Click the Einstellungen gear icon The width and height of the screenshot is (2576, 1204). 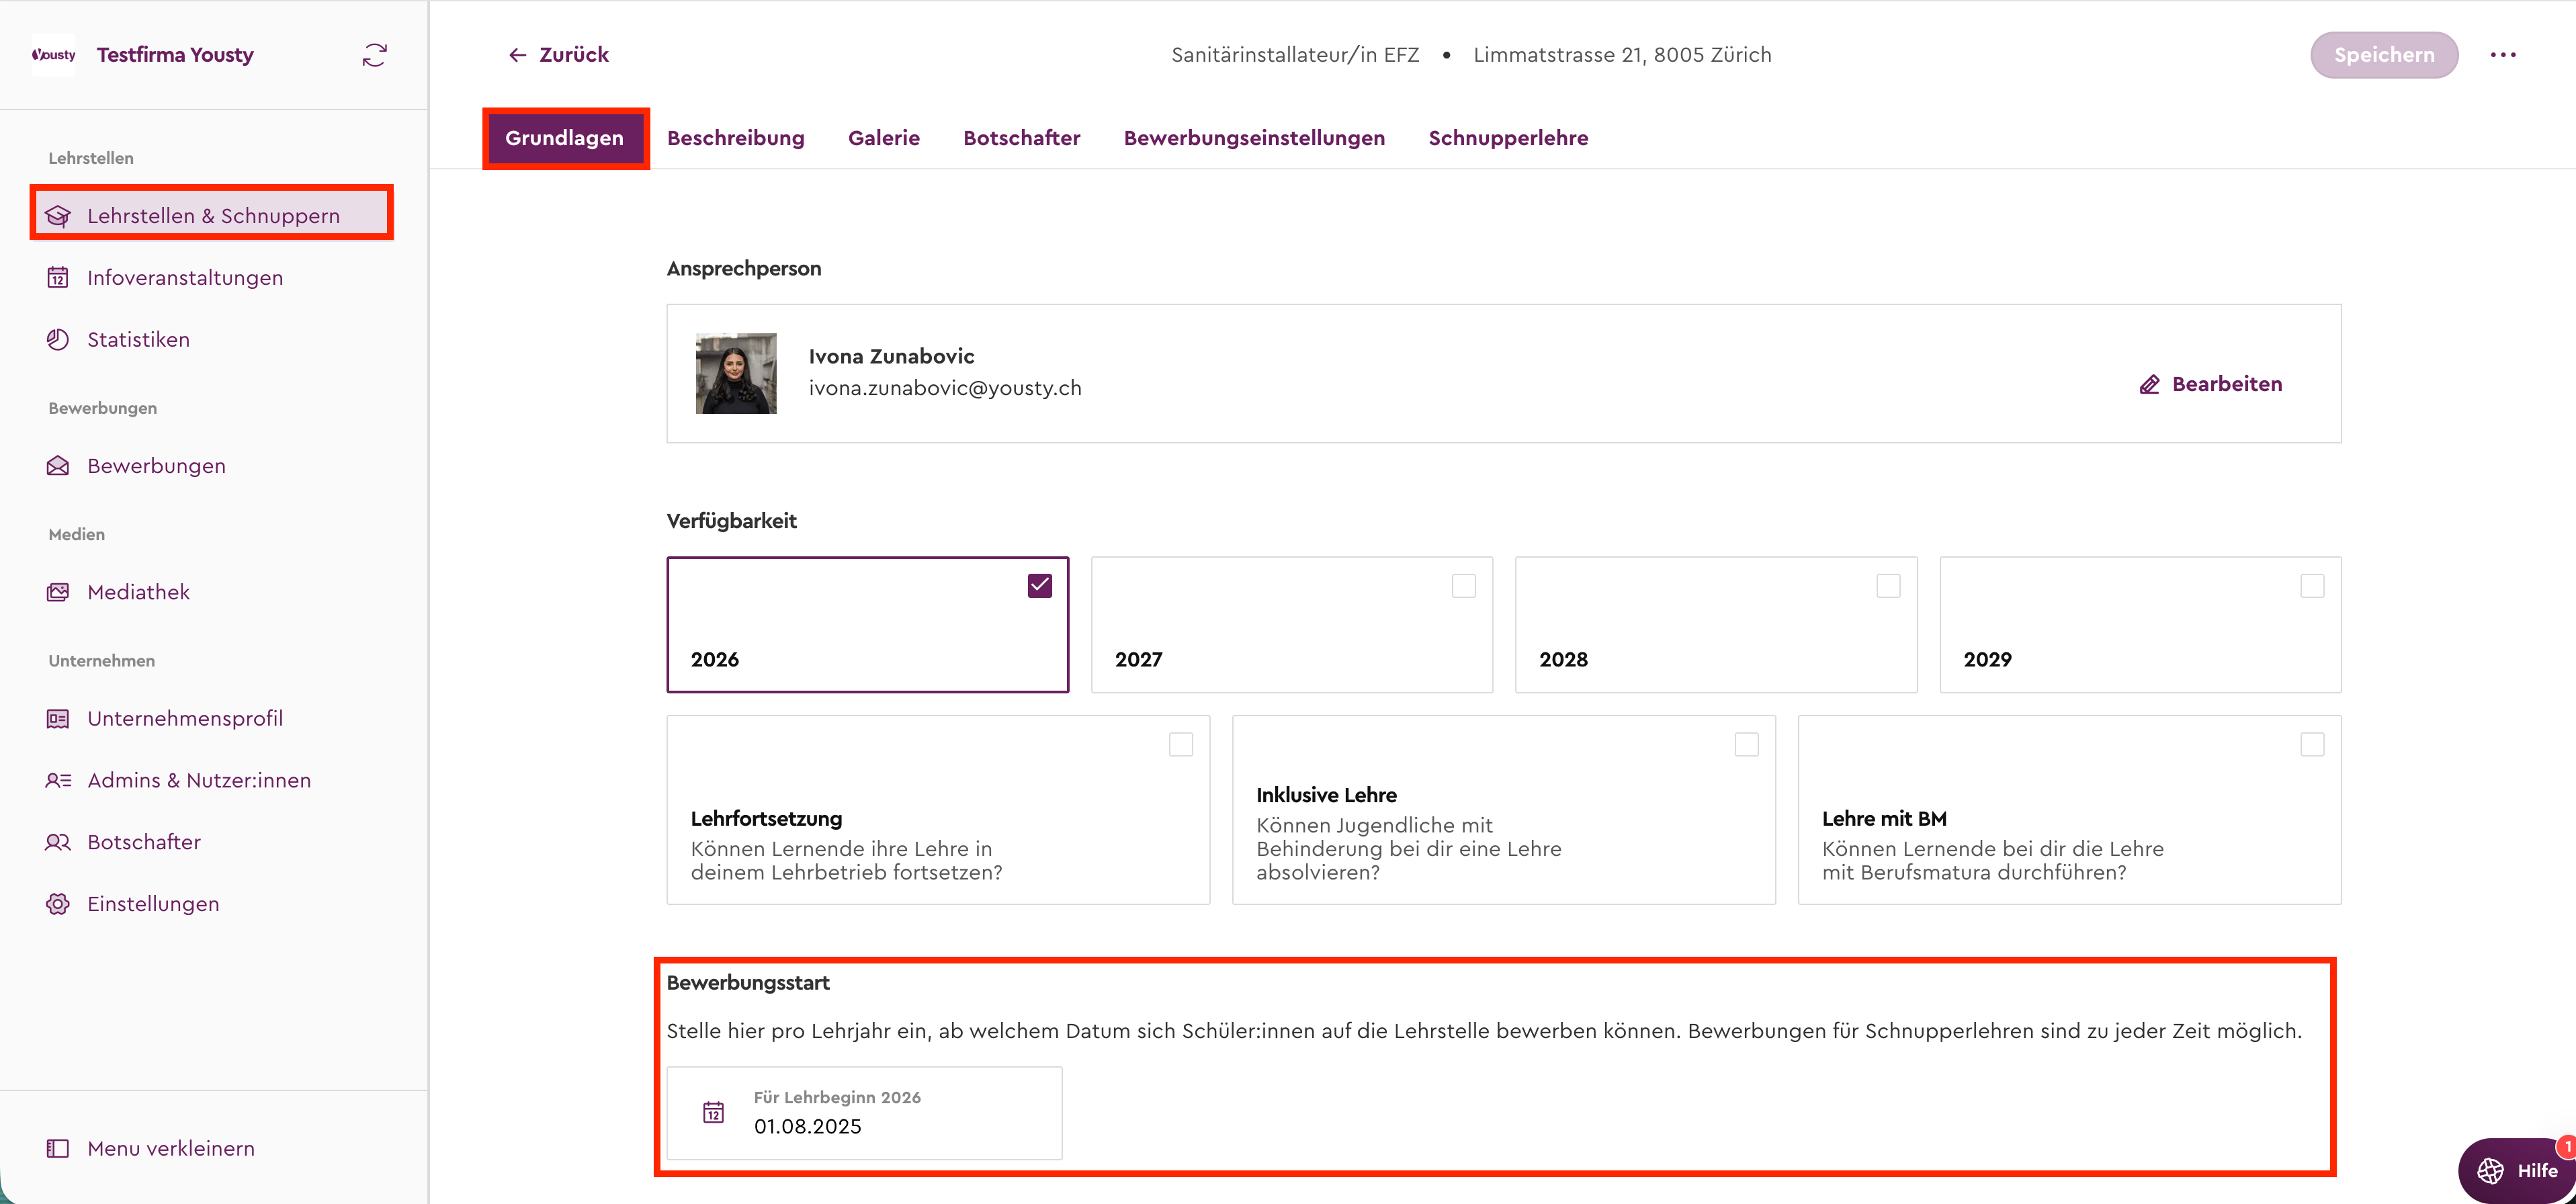[x=58, y=904]
